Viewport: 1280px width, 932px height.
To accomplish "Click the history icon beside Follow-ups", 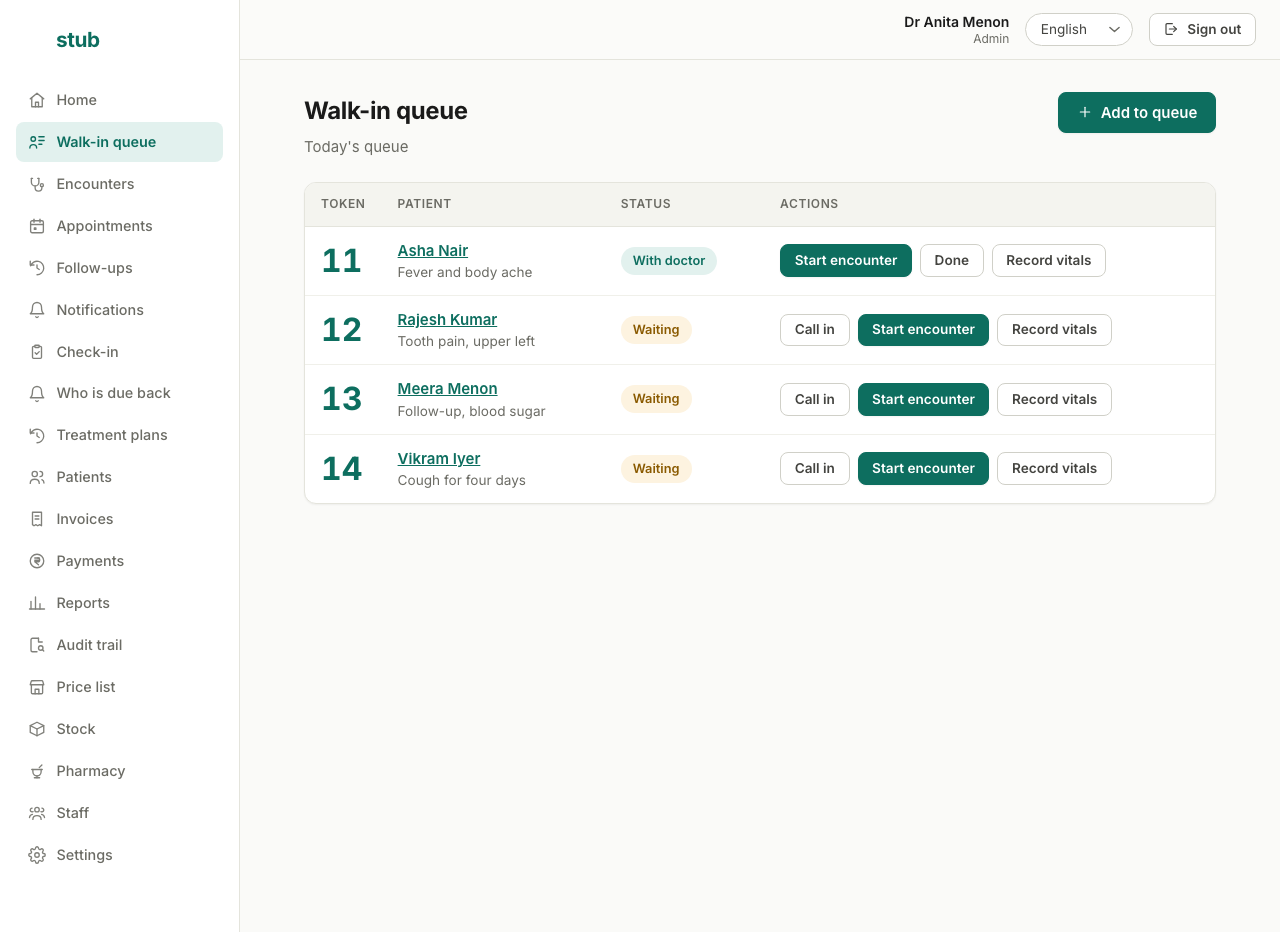I will point(37,268).
